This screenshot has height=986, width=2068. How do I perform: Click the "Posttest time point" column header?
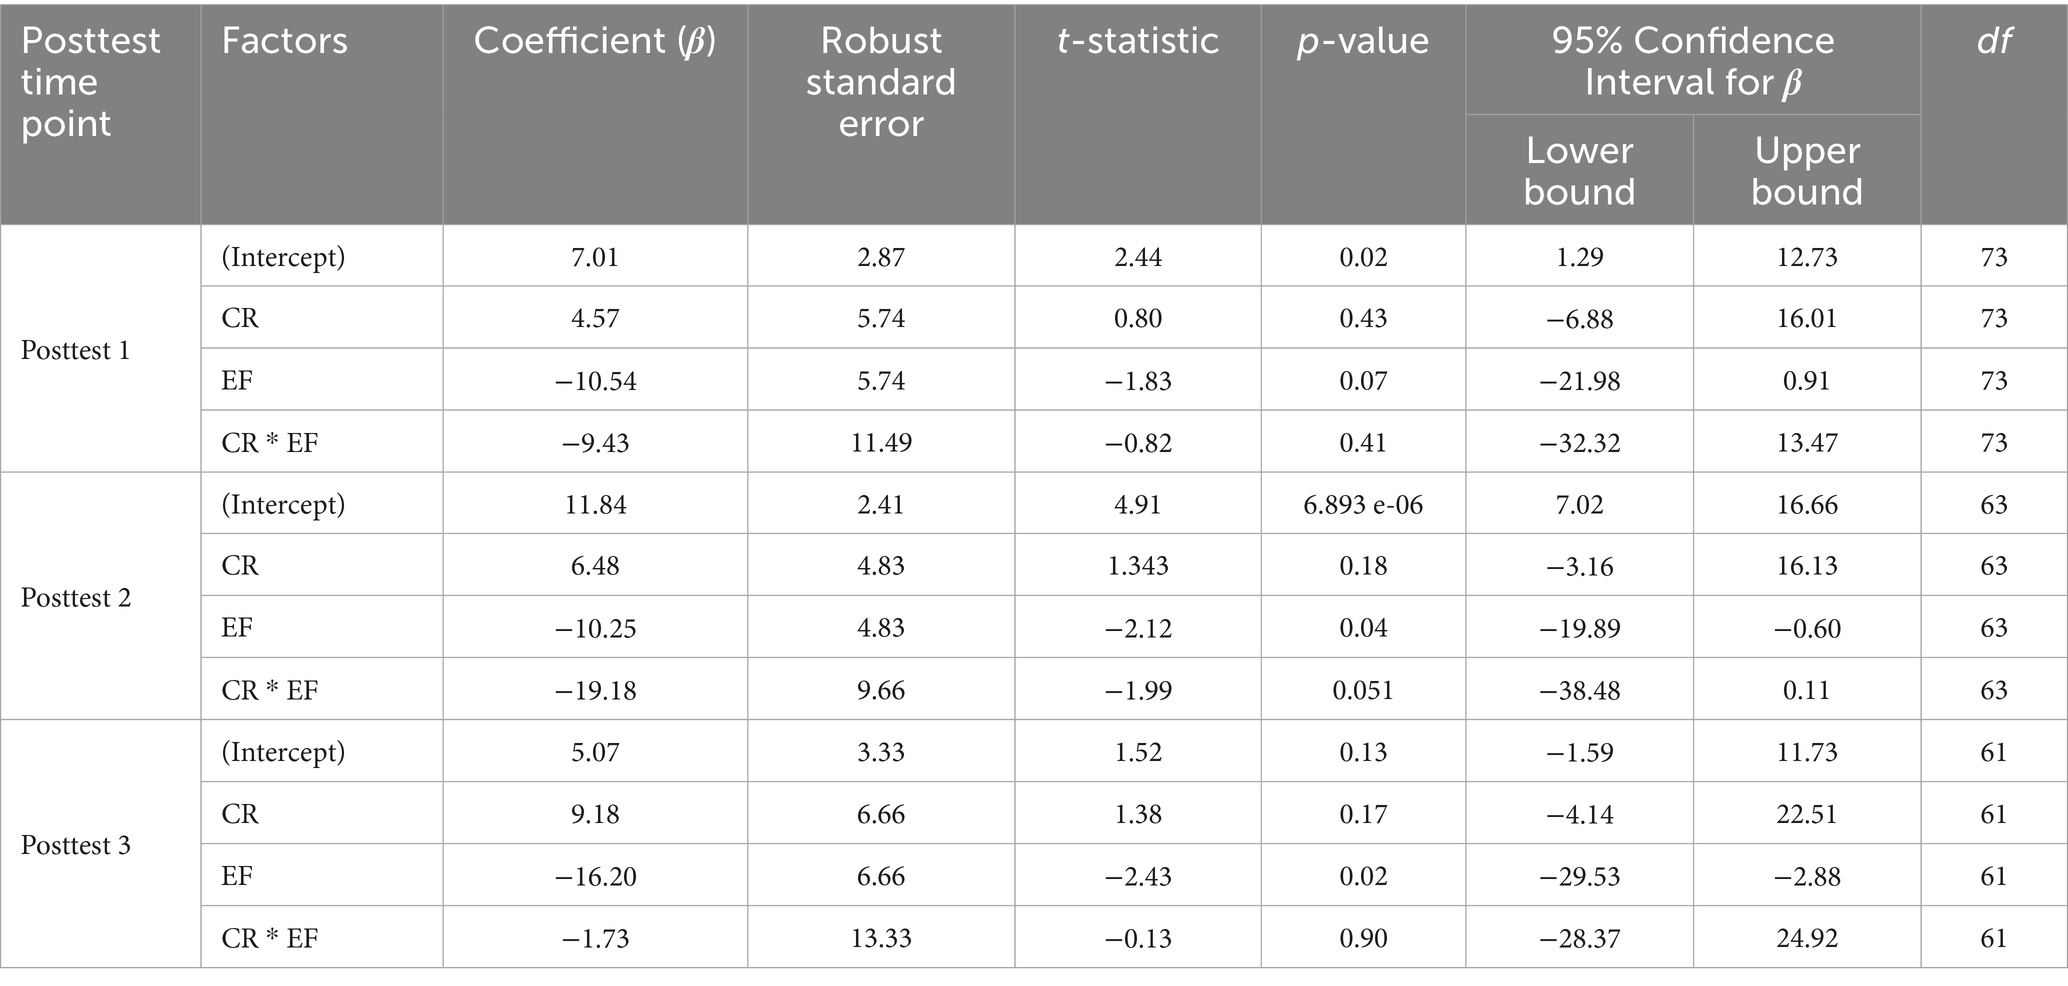(x=90, y=82)
